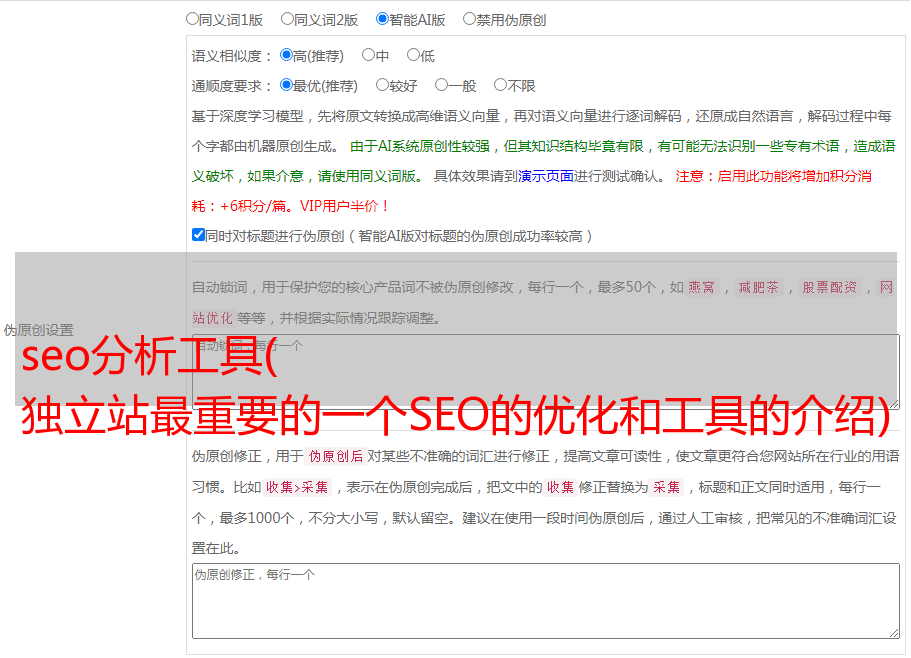Select the 禁用伪原创 radio option
This screenshot has height=658, width=911.
tap(469, 19)
